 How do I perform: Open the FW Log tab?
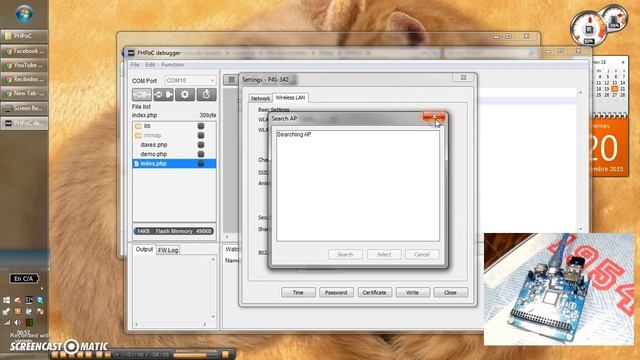168,250
